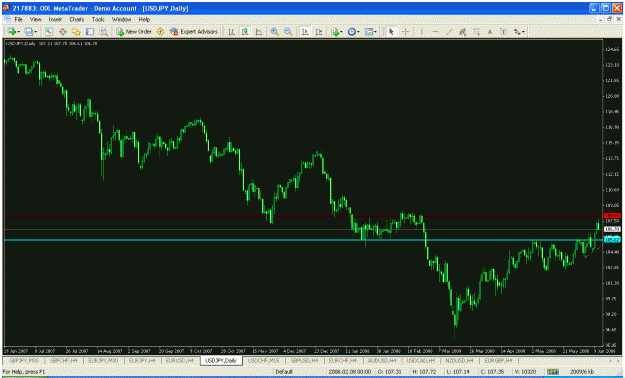Open the Charts menu
Screen dimensions: 625x378
point(77,19)
